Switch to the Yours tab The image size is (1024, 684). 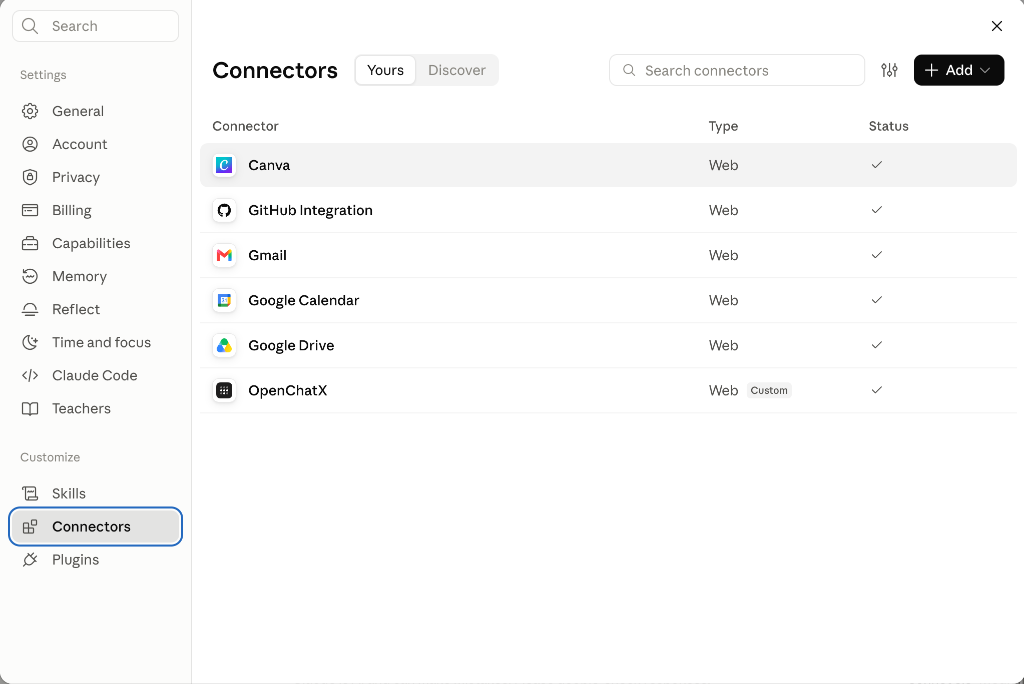[385, 70]
